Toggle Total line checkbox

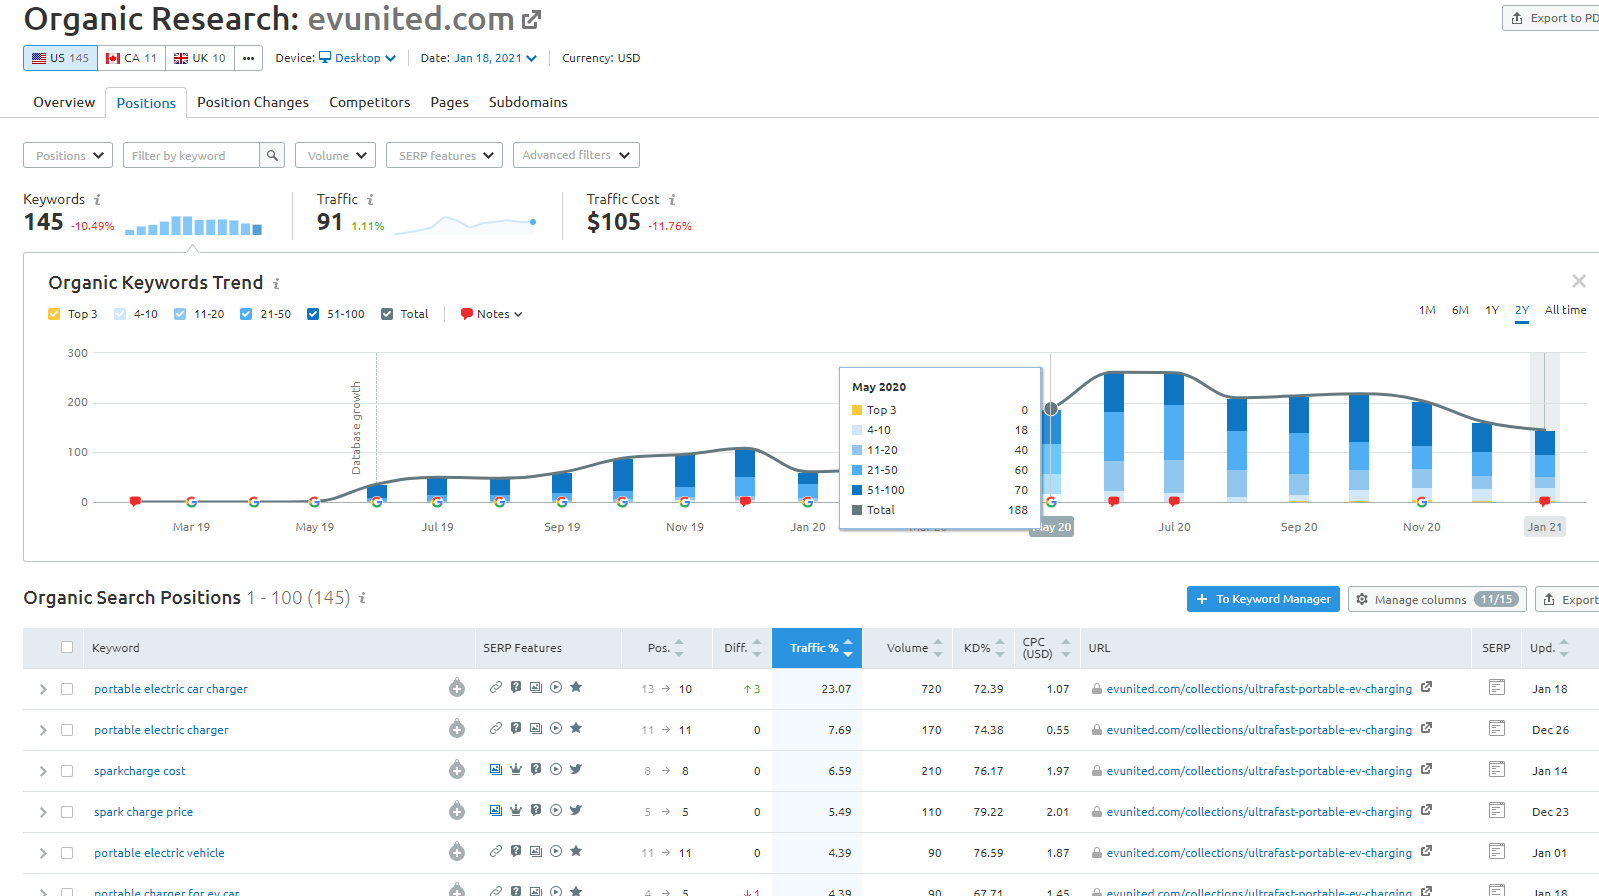click(x=387, y=314)
